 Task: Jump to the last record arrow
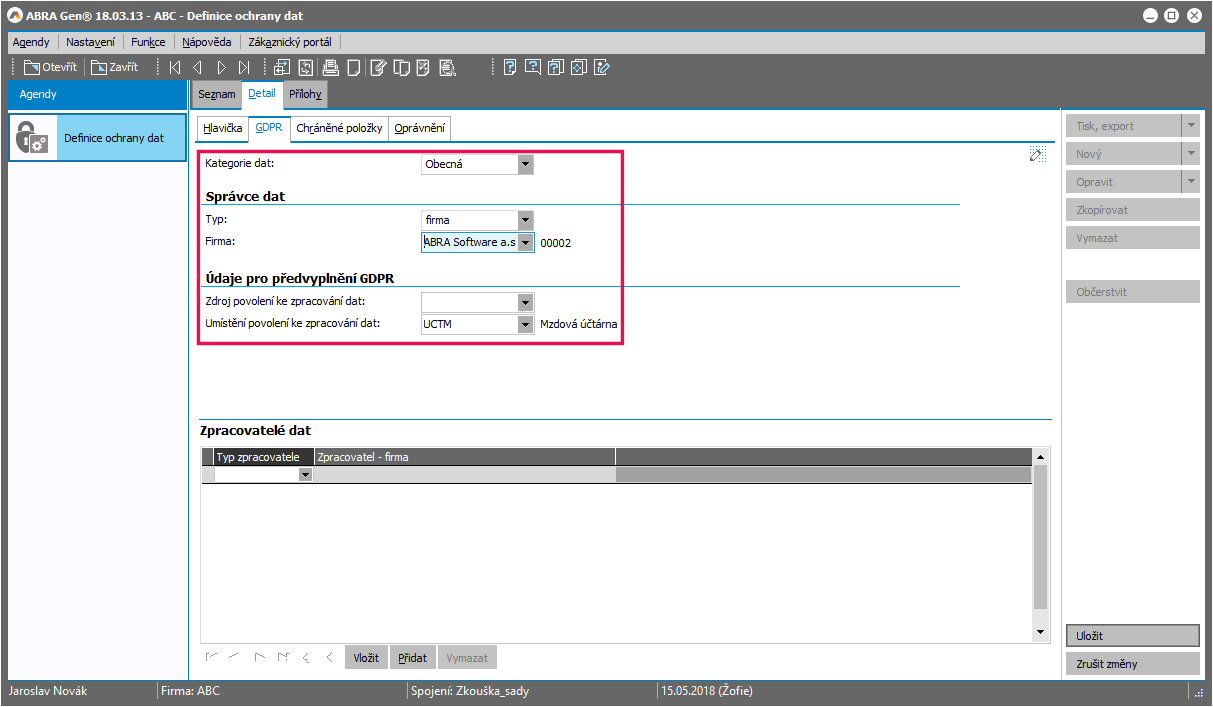click(244, 68)
